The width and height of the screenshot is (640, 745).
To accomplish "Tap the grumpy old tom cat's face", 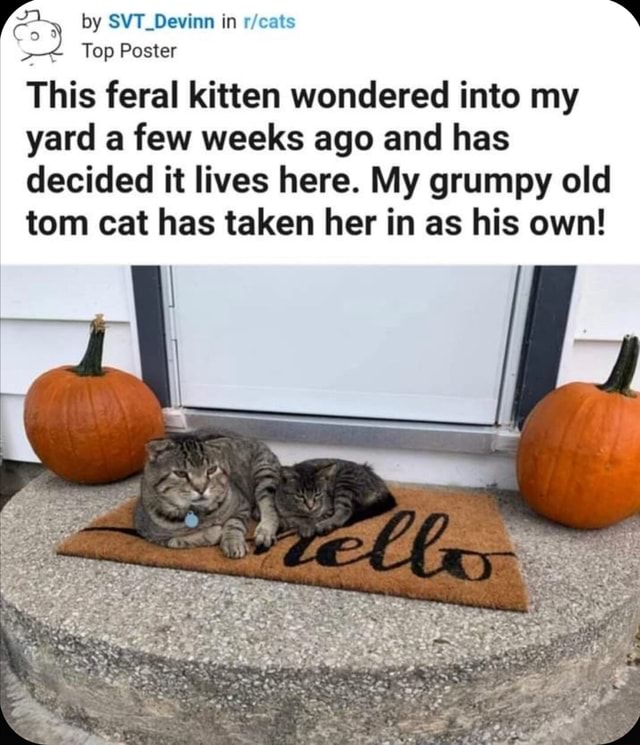I will coord(188,475).
